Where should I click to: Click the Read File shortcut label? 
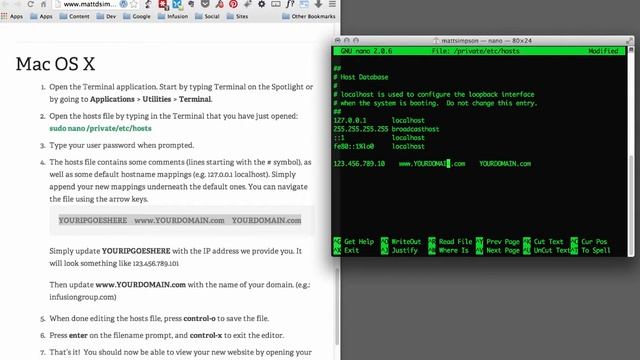click(455, 242)
